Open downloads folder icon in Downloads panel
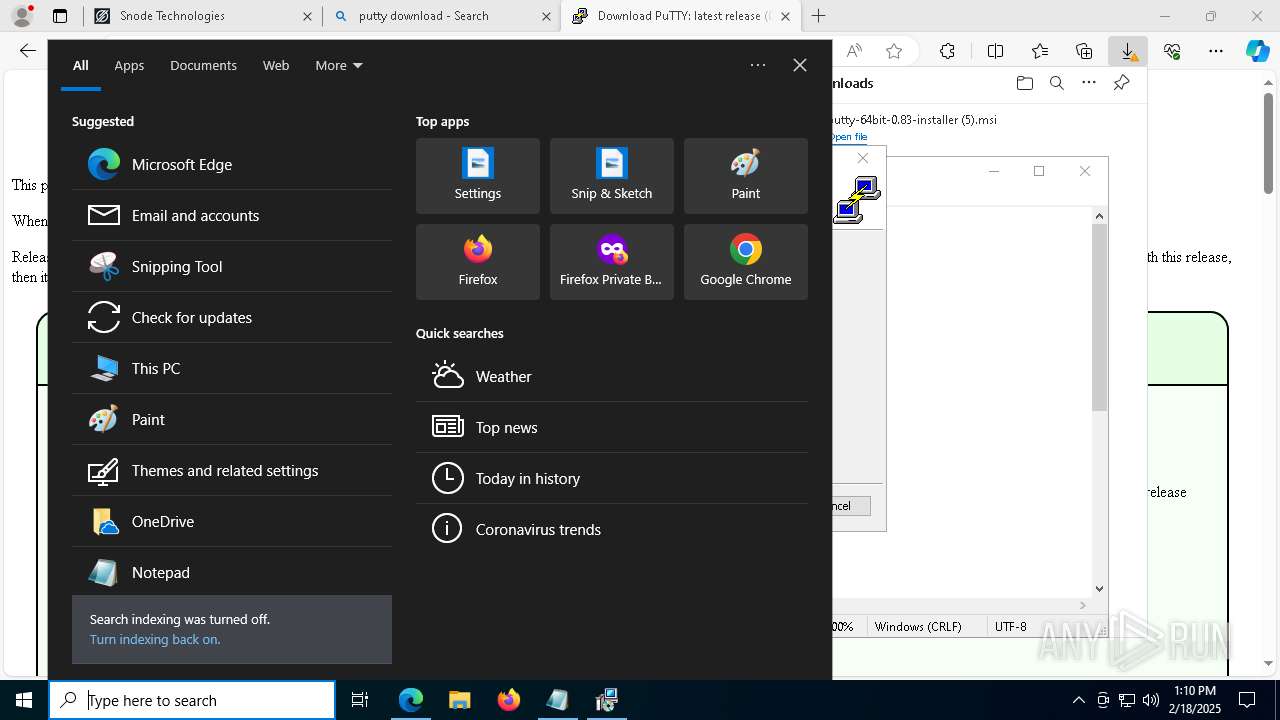This screenshot has height=720, width=1280. pyautogui.click(x=1024, y=83)
